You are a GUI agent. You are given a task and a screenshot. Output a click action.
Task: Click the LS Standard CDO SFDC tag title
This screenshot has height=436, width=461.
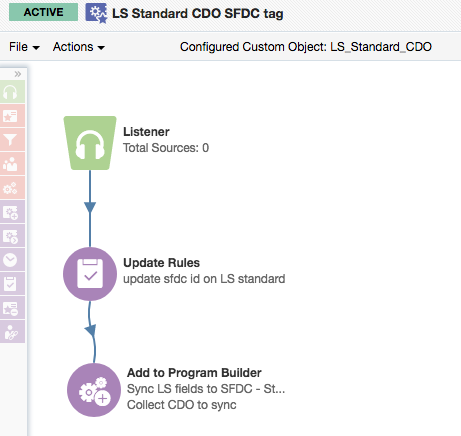(198, 14)
